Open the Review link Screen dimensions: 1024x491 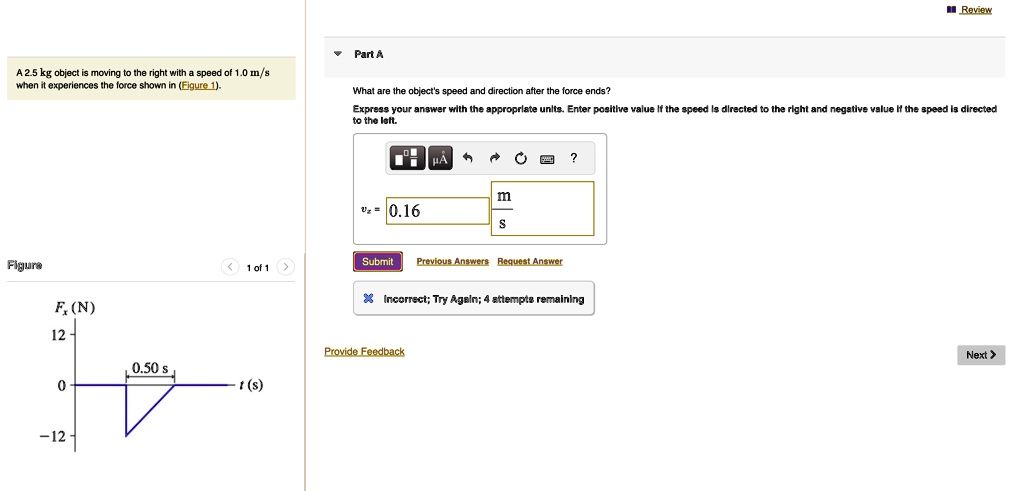tap(975, 10)
